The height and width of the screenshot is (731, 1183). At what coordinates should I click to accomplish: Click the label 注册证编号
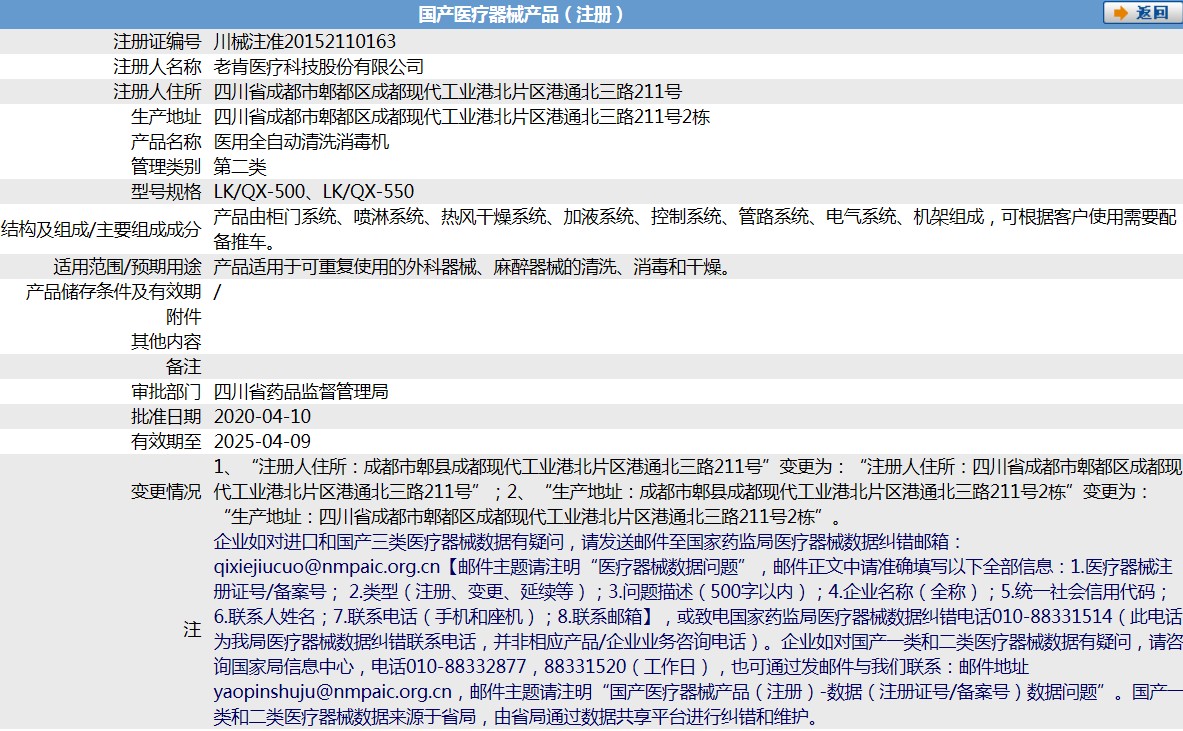coord(157,41)
